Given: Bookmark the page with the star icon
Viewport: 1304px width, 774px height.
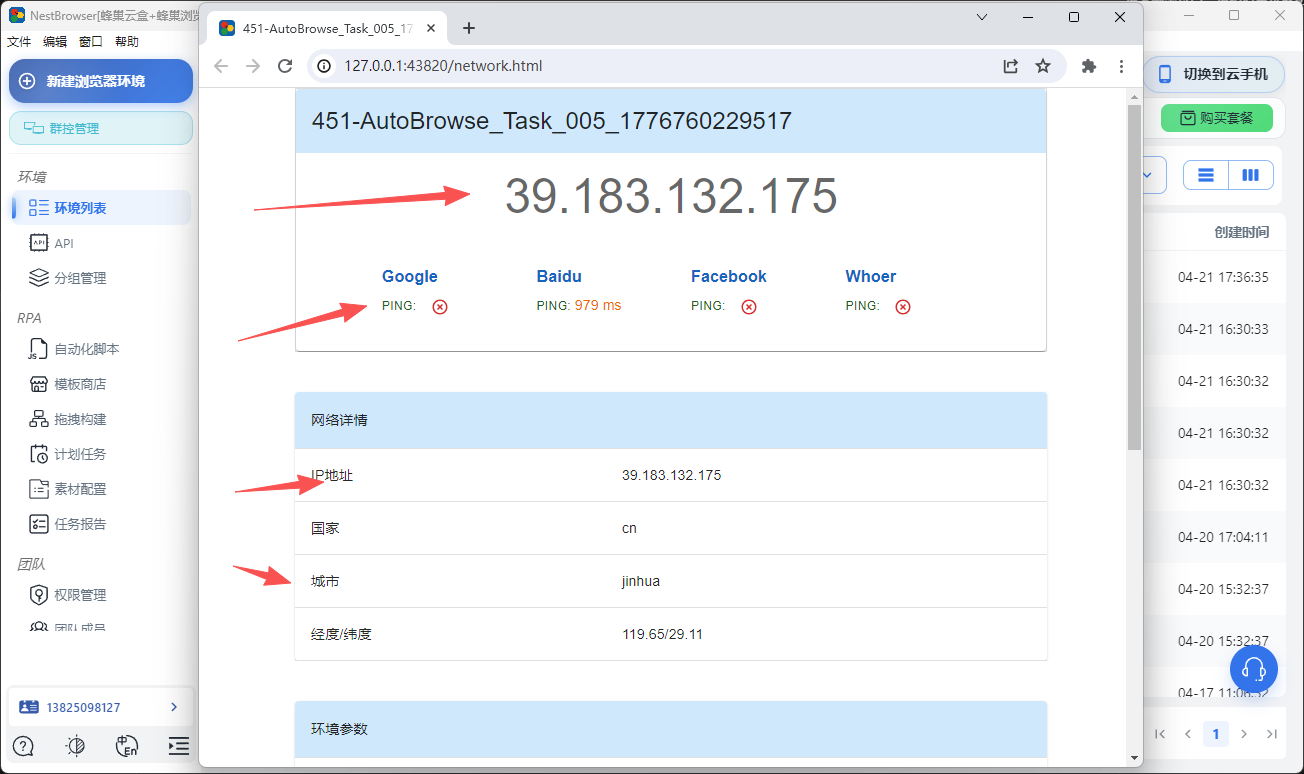Looking at the screenshot, I should coord(1043,66).
